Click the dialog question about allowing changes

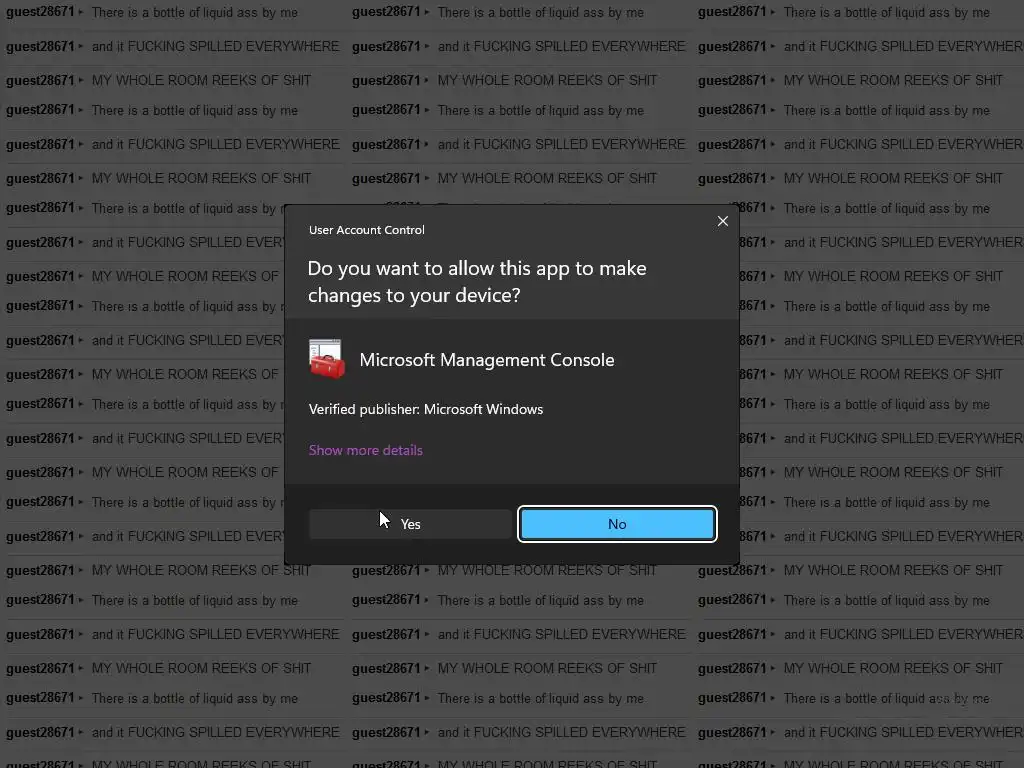477,281
